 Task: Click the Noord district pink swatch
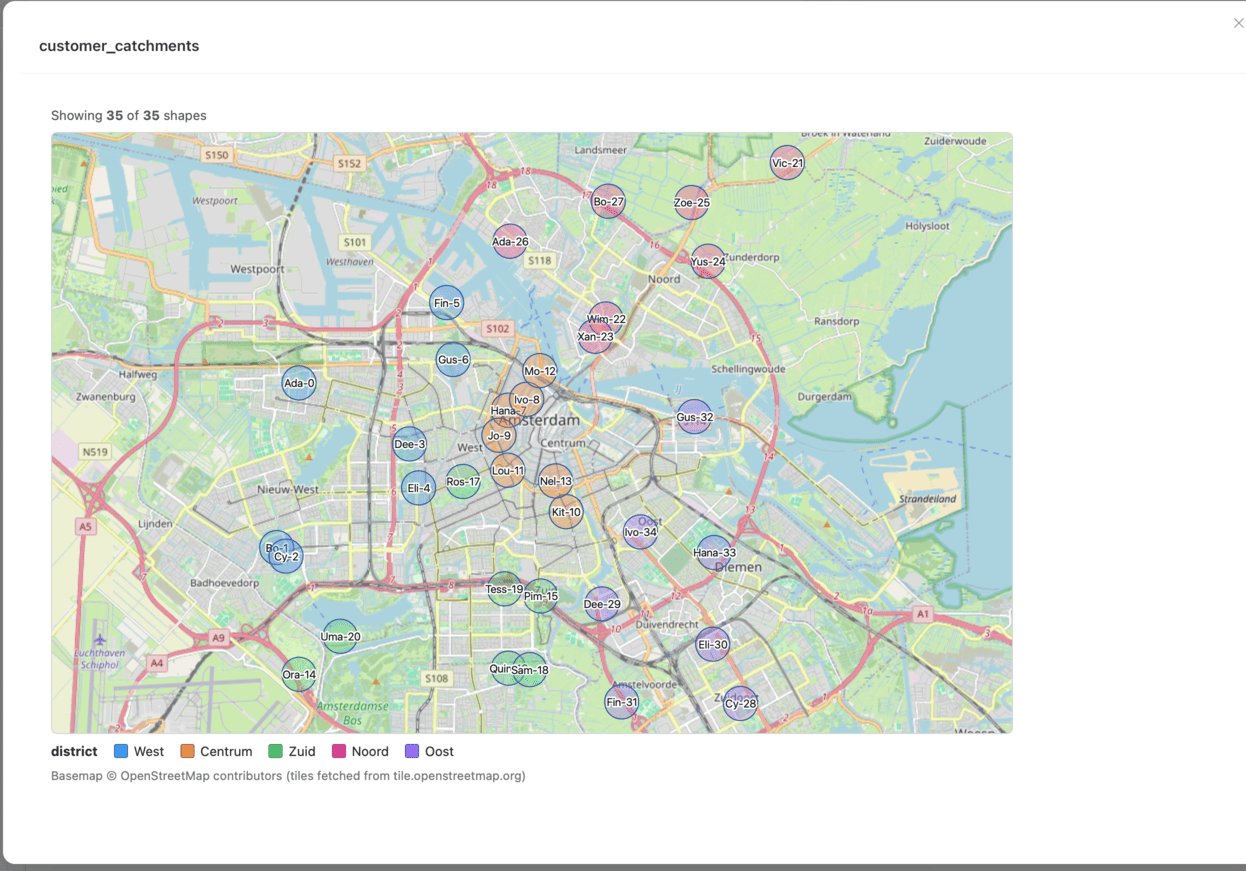(x=339, y=751)
